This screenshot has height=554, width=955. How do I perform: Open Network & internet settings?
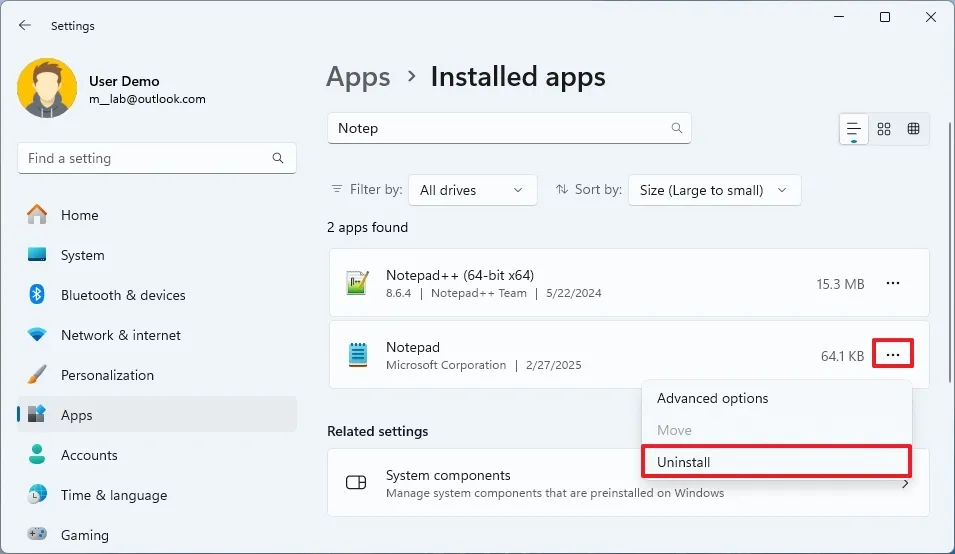point(157,335)
